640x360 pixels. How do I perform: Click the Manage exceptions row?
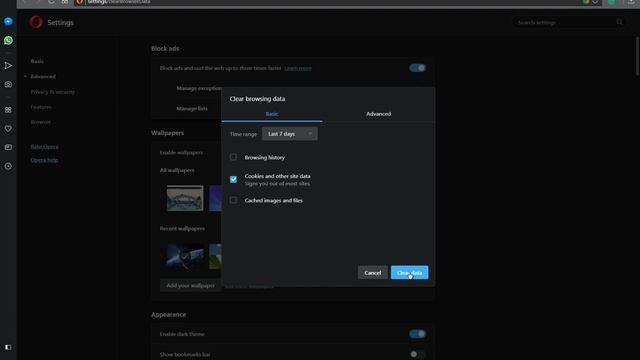[199, 88]
